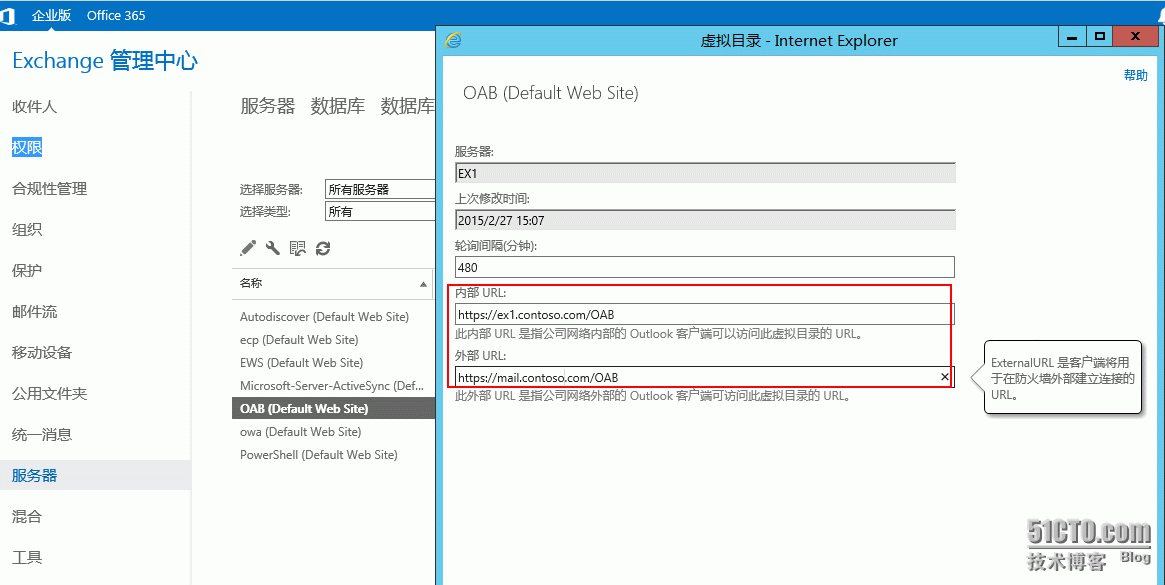
Task: Click the read-only 服务器 field showing EX1
Action: 705,172
